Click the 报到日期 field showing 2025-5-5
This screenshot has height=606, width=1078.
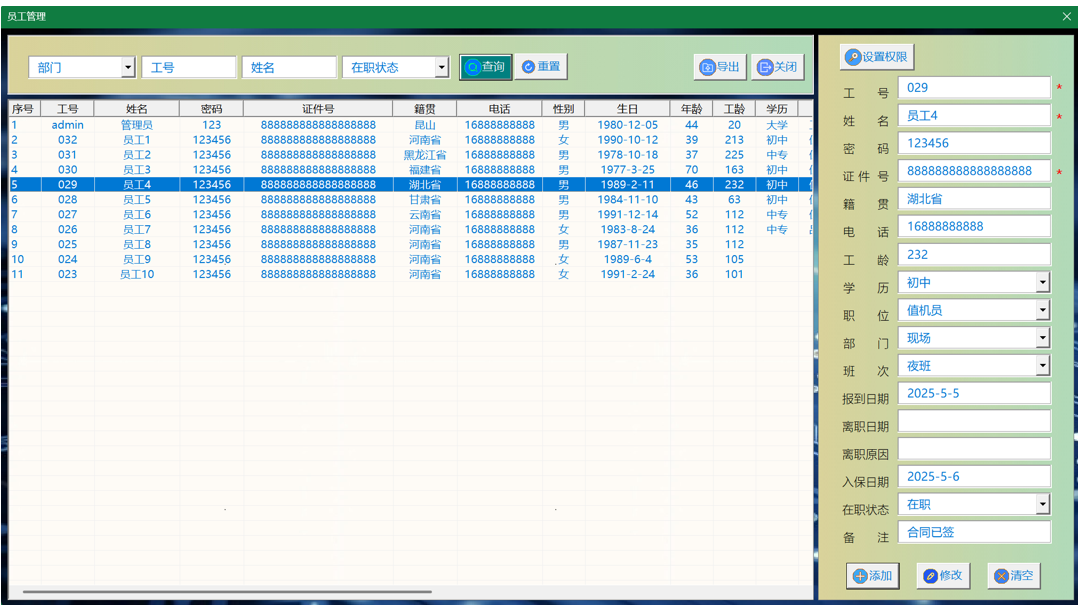coord(974,393)
